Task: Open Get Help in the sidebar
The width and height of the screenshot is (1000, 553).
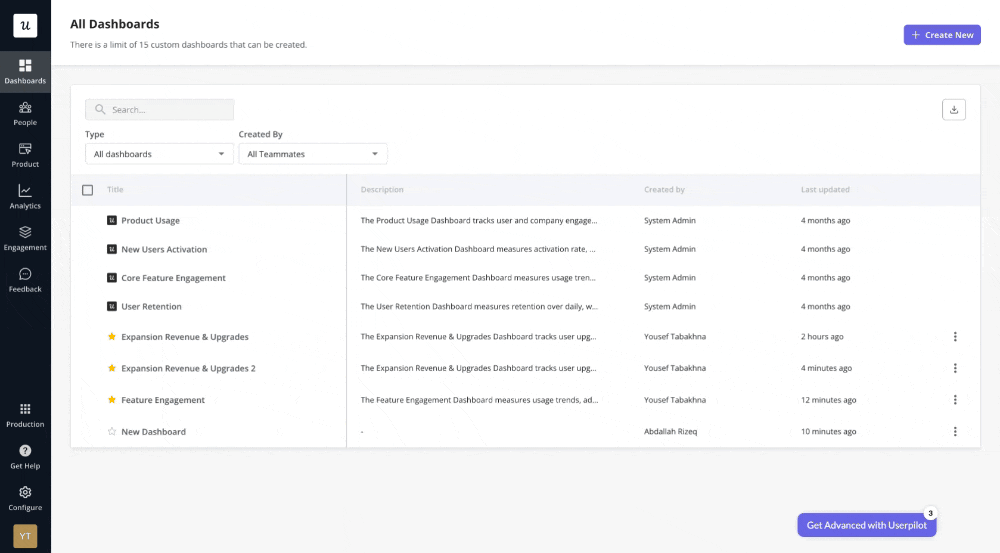Action: [25, 457]
